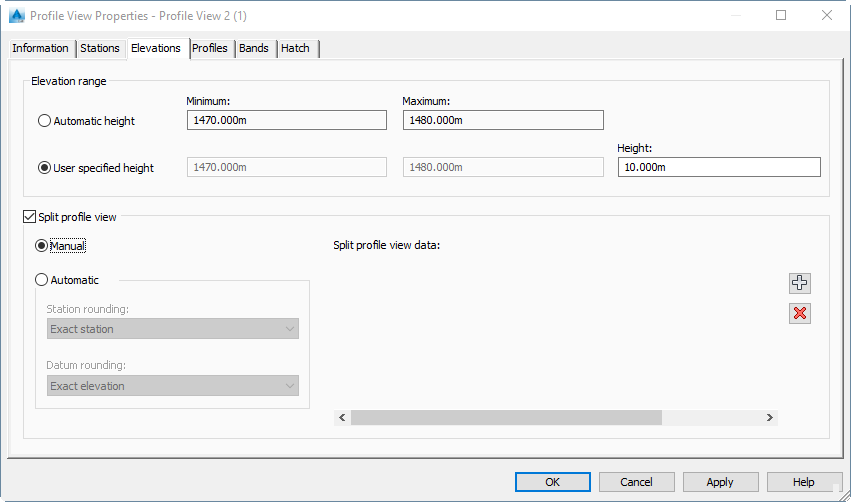This screenshot has width=851, height=502.
Task: Uncheck the Split profile view checkbox
Action: 29,217
